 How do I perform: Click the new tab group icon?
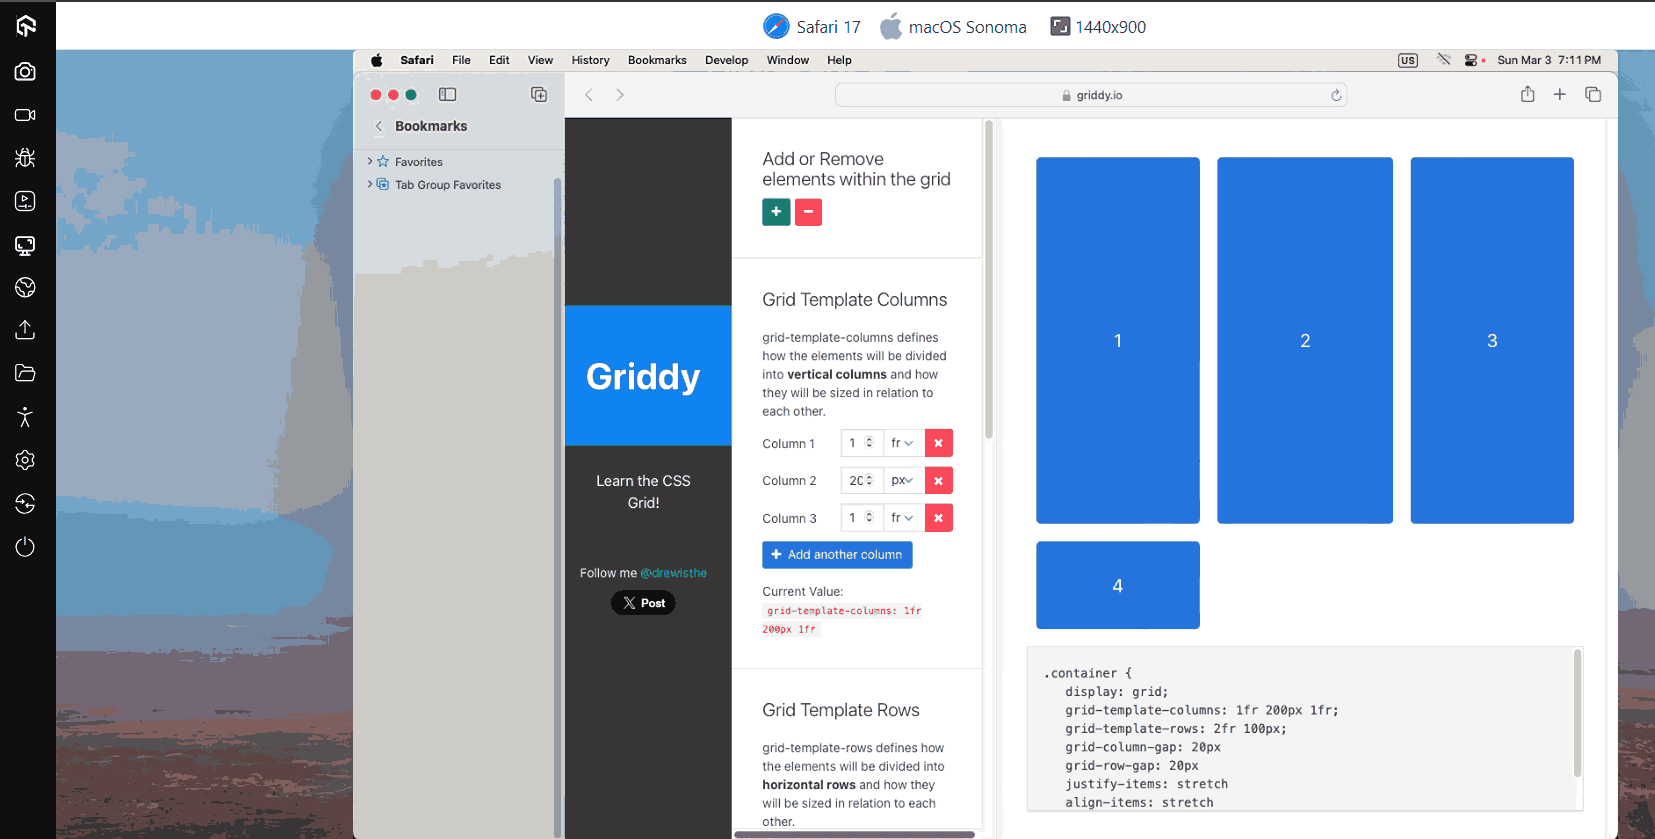point(539,94)
